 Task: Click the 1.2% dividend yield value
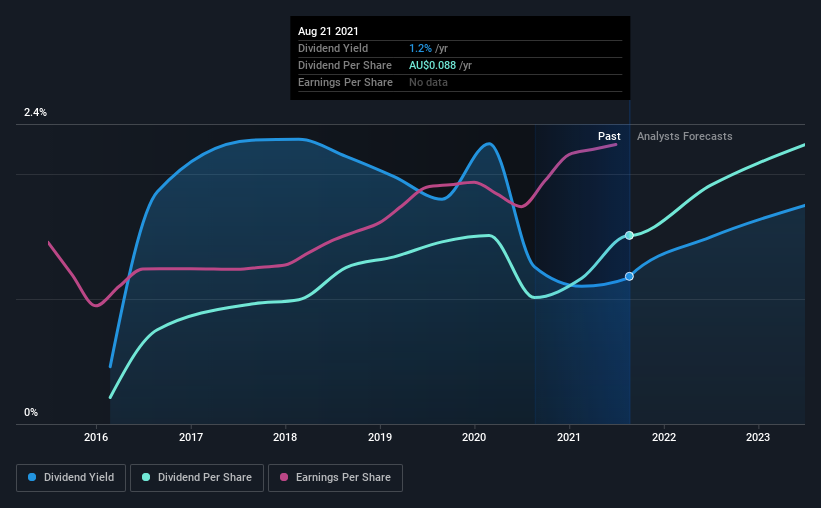(420, 48)
